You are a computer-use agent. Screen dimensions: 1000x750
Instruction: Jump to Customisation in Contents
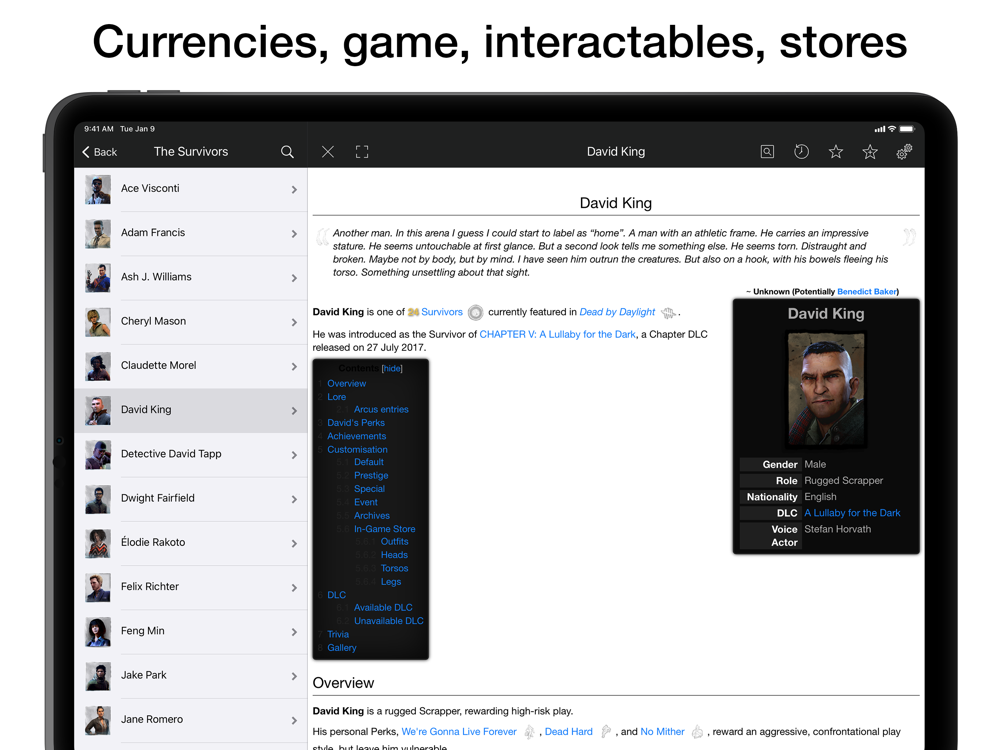(x=357, y=450)
